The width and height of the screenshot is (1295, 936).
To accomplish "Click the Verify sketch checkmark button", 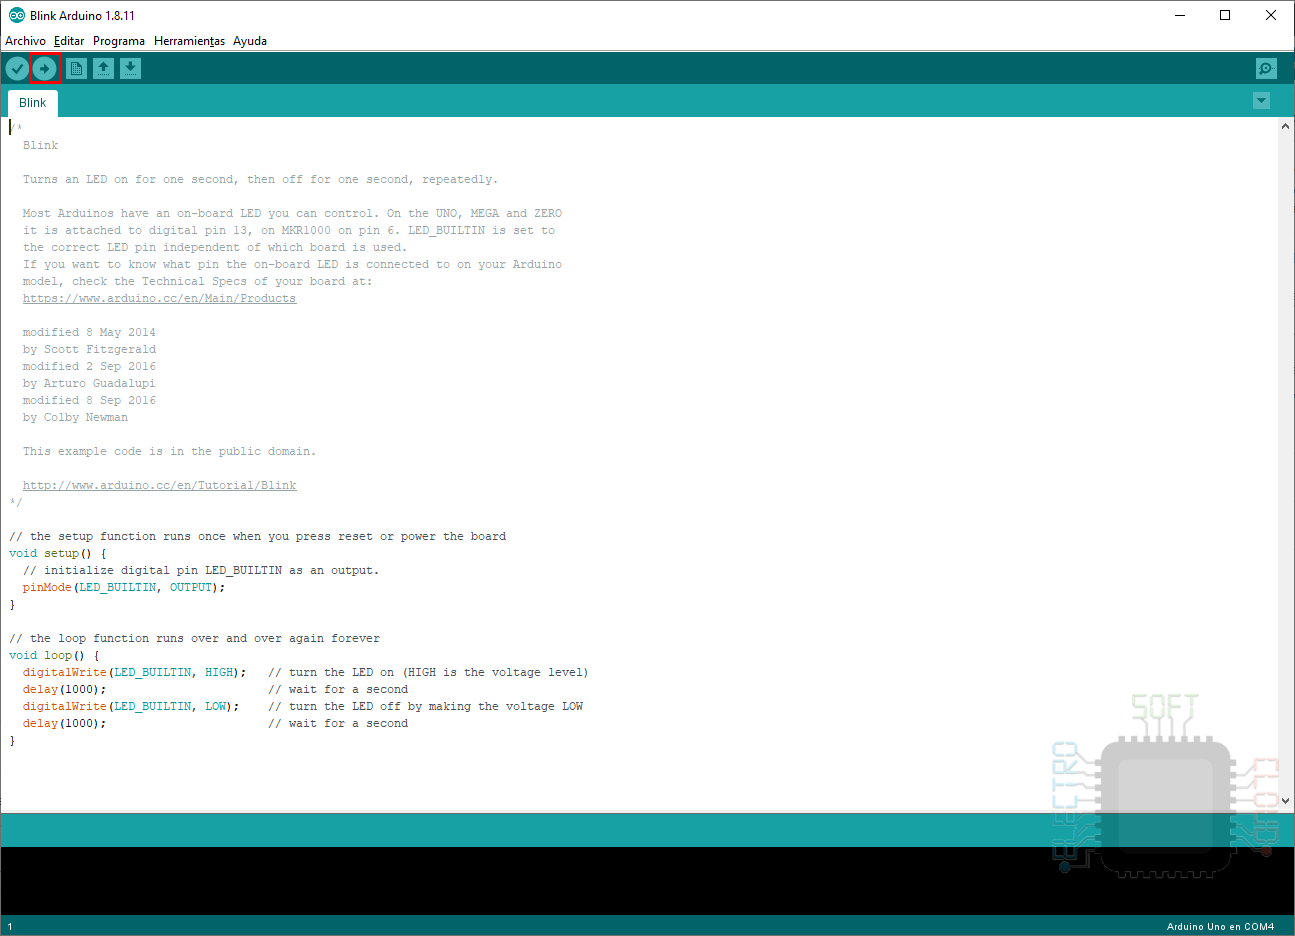I will click(17, 68).
